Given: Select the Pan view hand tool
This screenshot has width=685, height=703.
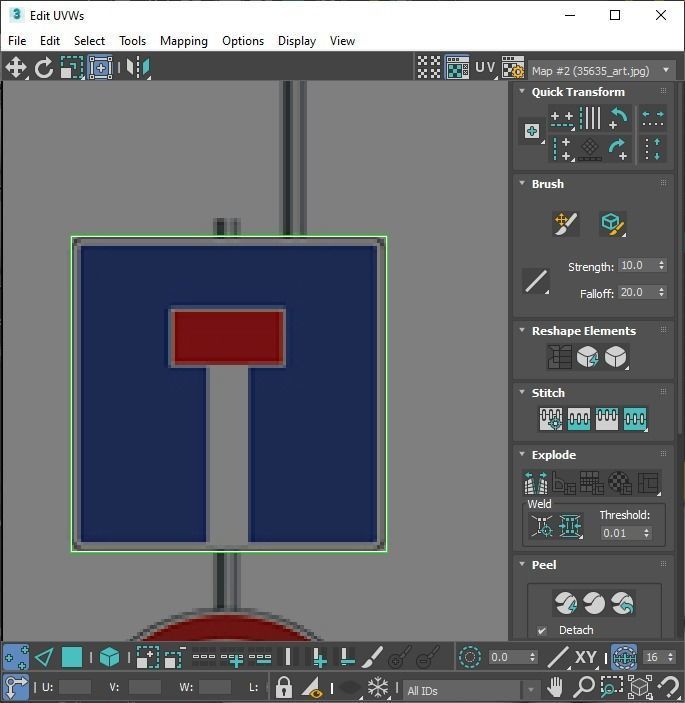Looking at the screenshot, I should point(555,686).
